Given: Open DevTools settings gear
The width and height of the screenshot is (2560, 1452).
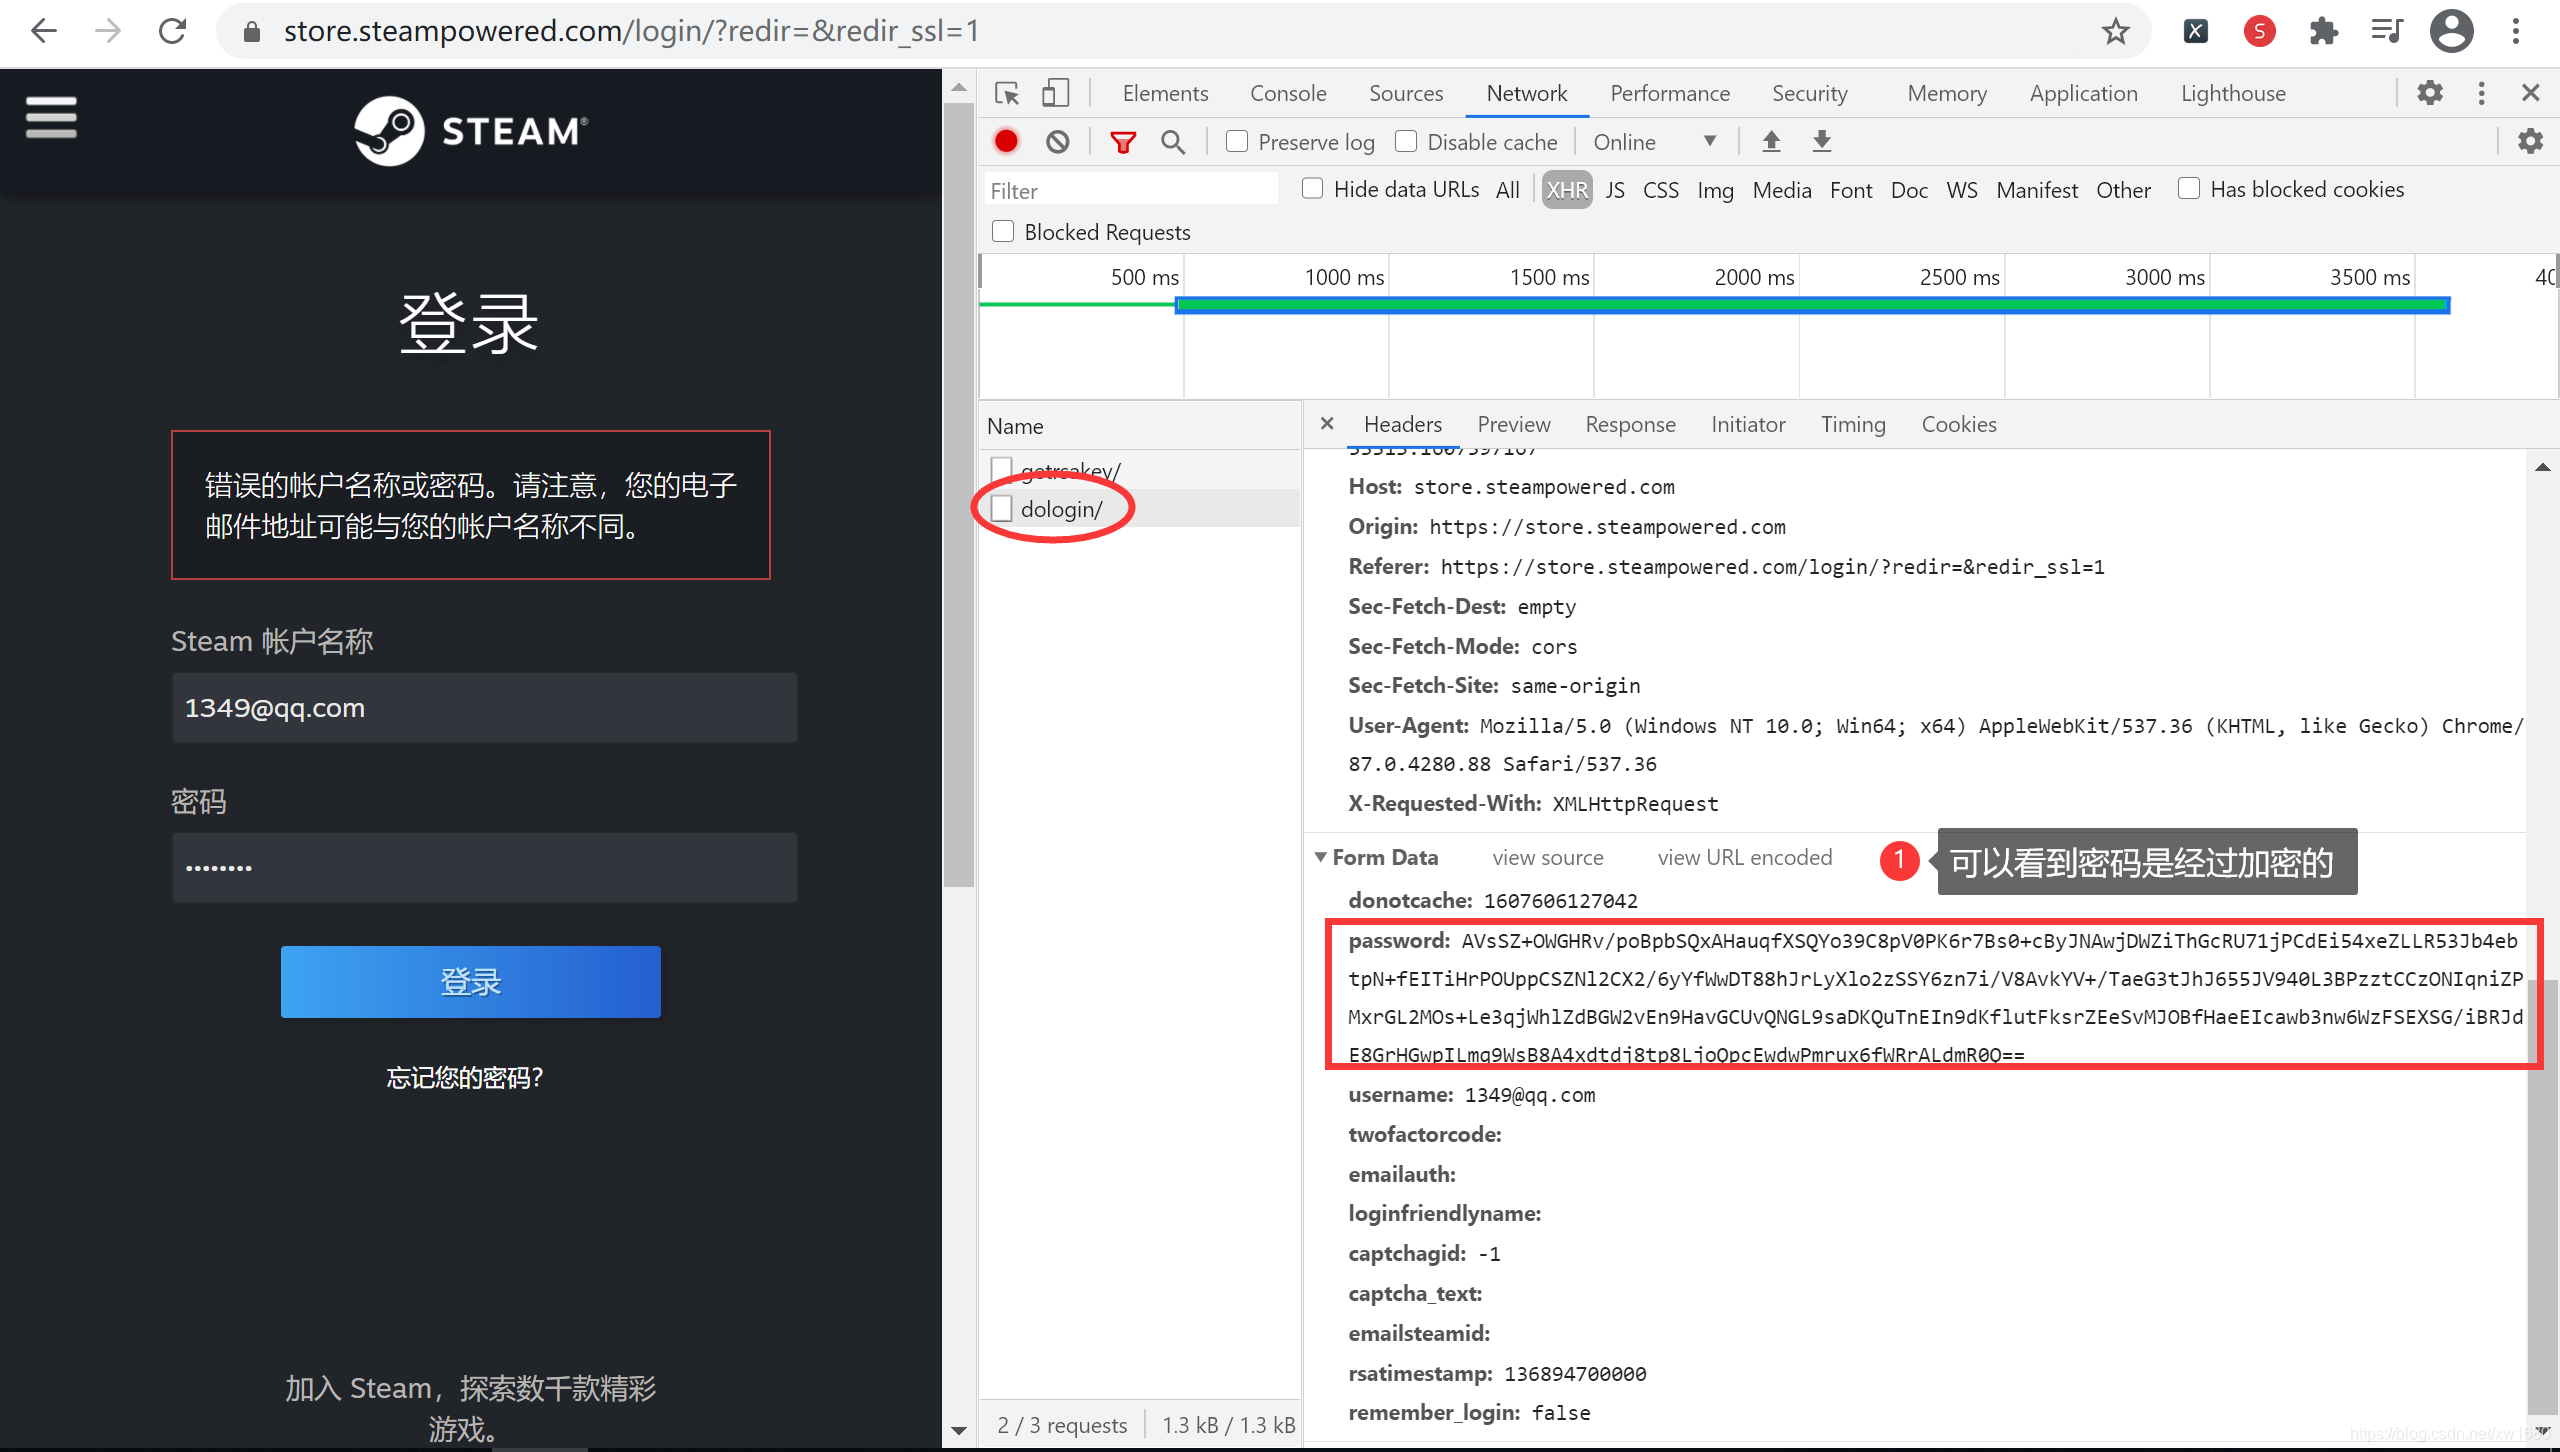Looking at the screenshot, I should point(2430,93).
